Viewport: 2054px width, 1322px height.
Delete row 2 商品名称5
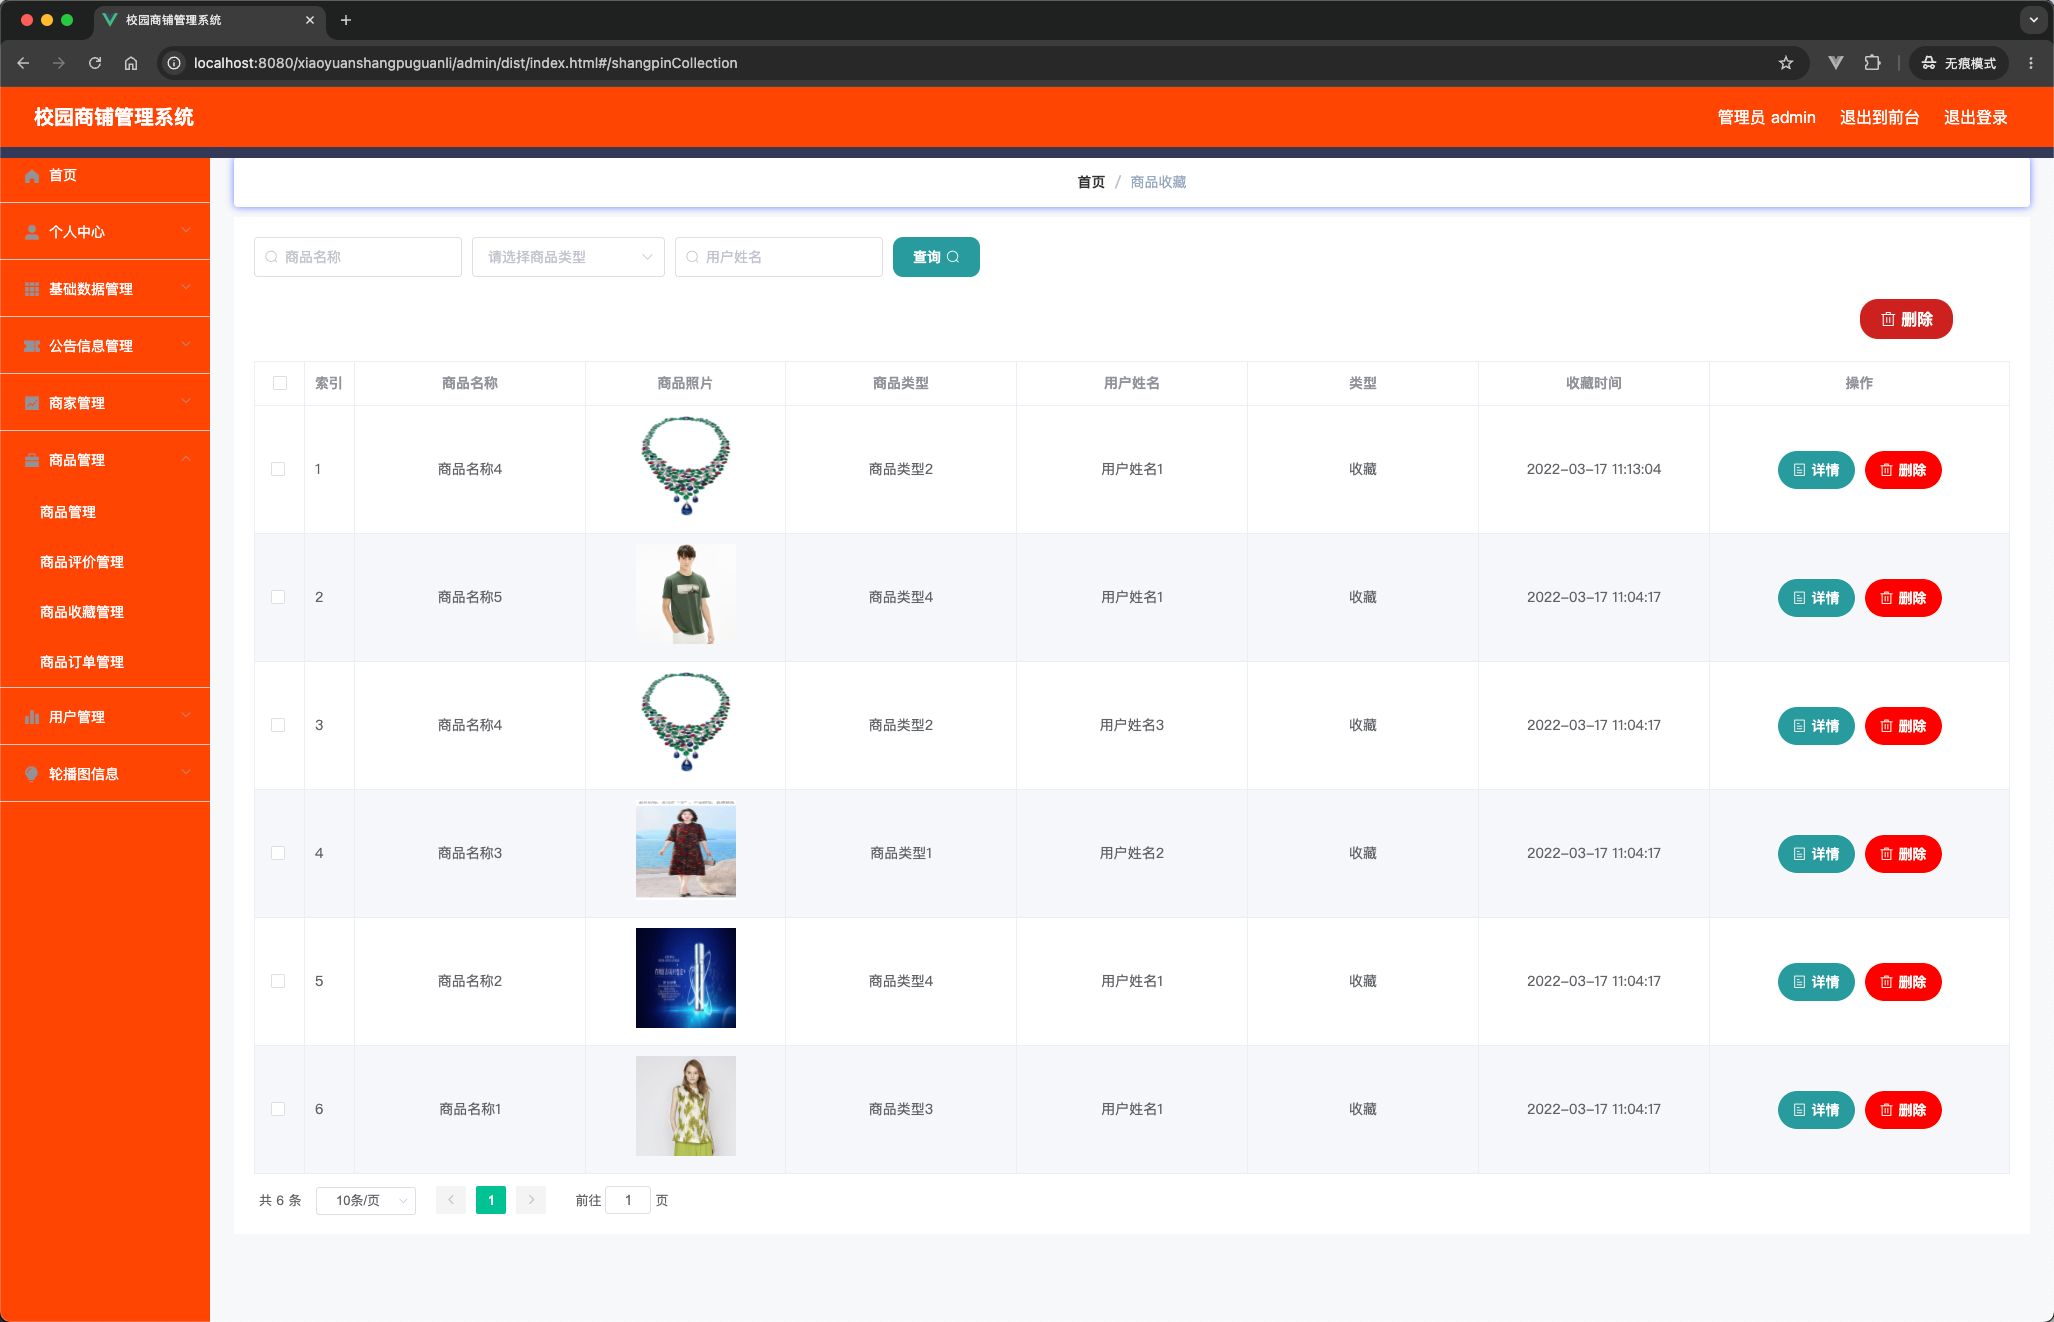[x=1903, y=598]
